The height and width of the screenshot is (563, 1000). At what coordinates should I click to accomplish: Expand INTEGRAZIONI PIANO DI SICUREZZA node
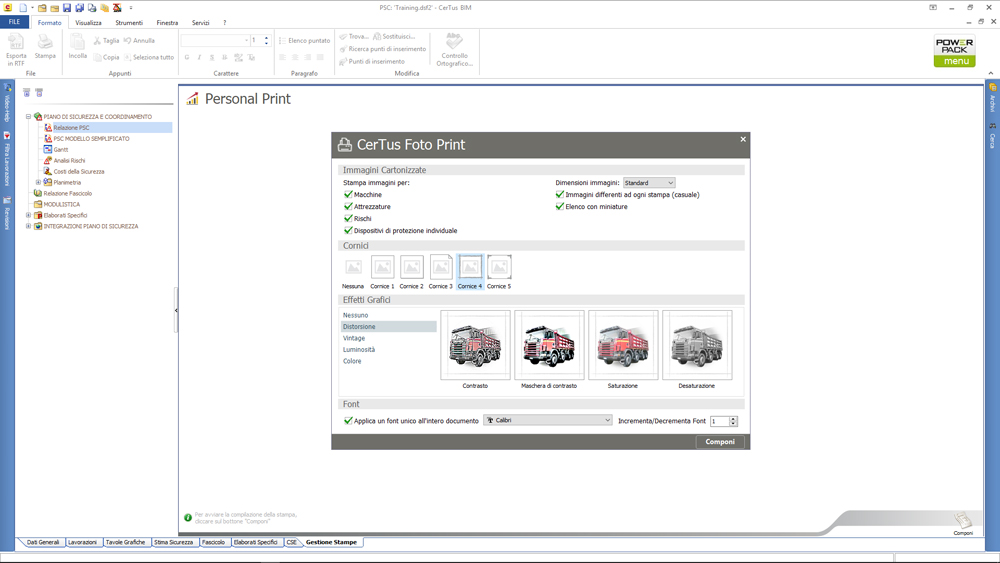(28, 226)
